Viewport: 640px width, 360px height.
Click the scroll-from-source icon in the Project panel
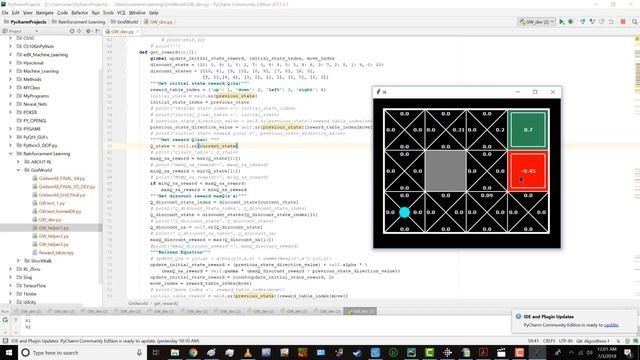tap(72, 31)
